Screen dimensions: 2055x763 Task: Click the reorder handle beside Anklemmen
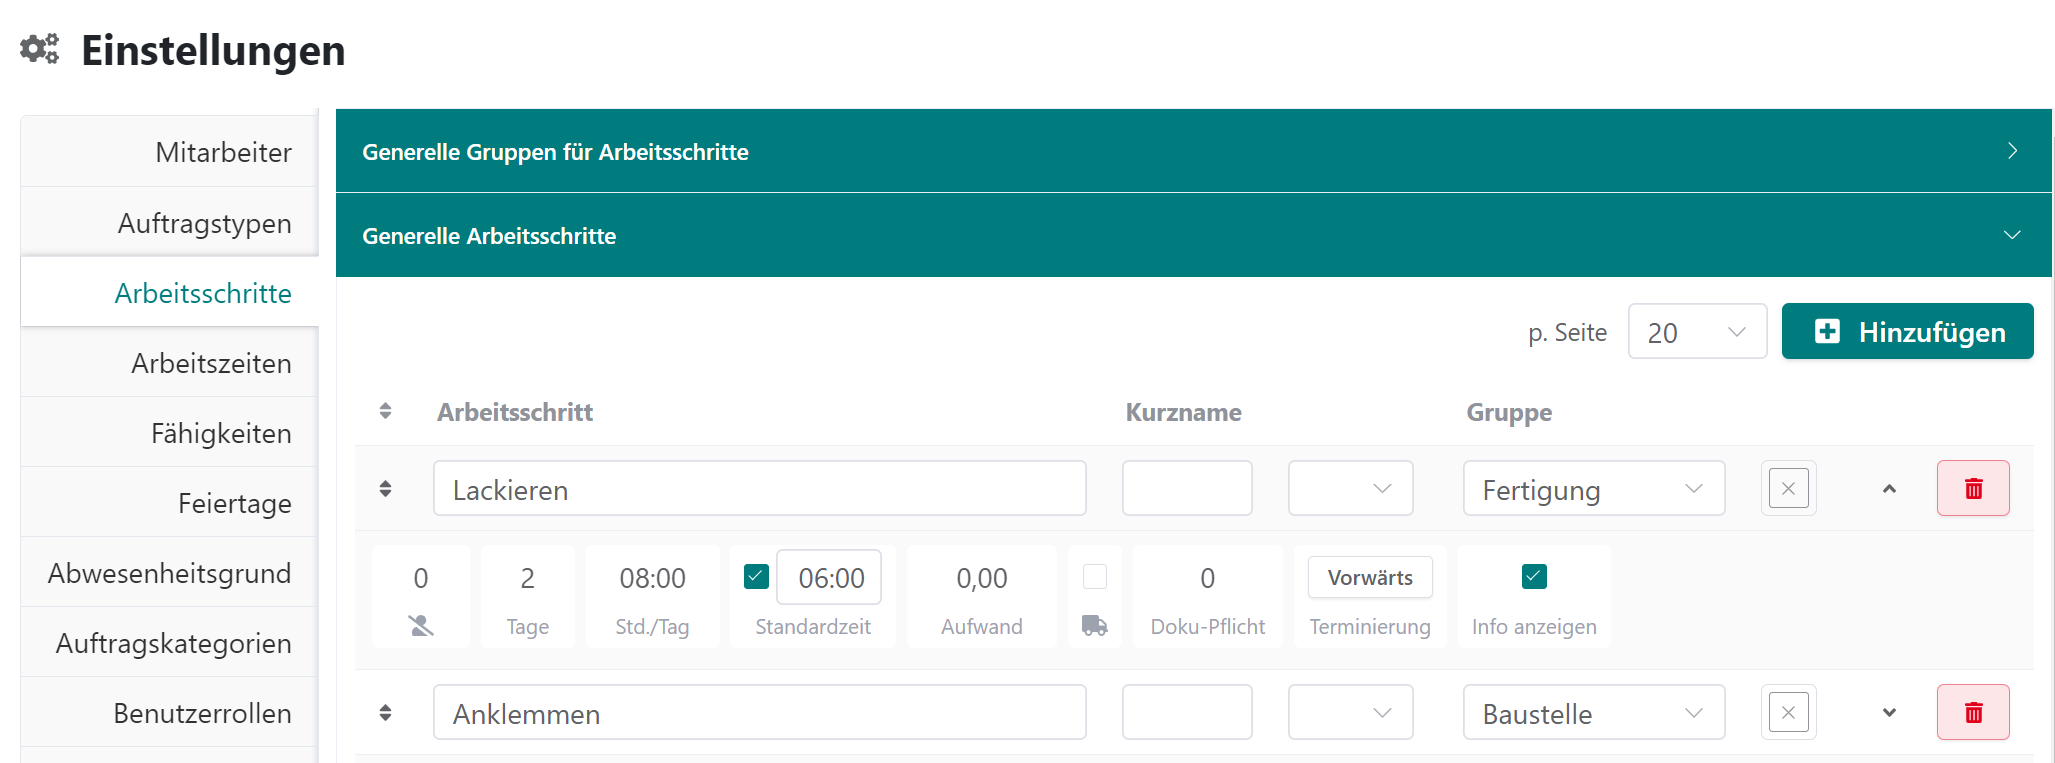coord(386,712)
